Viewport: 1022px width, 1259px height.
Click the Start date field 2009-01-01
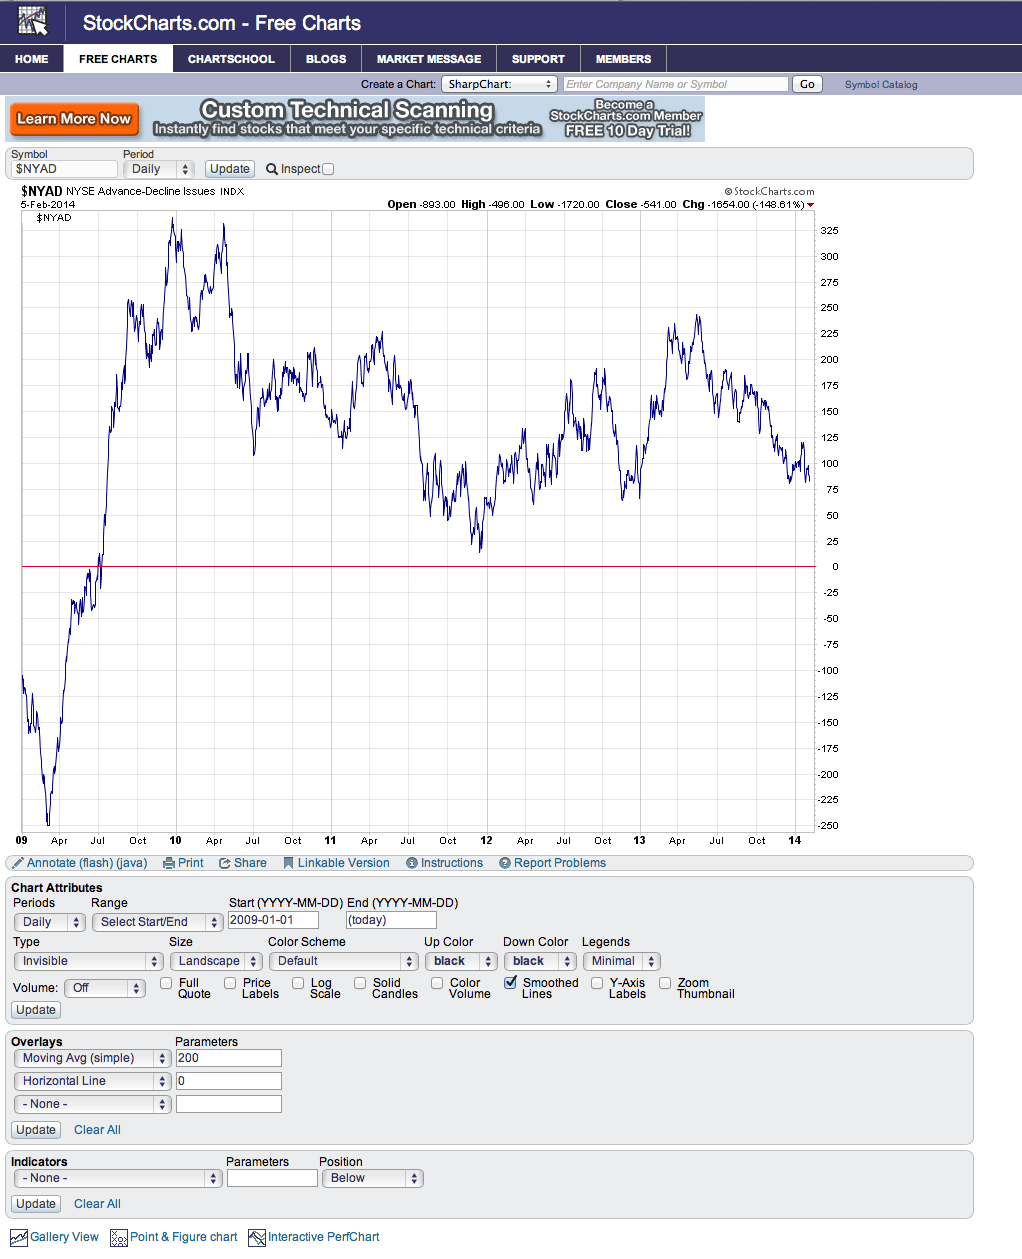click(273, 920)
